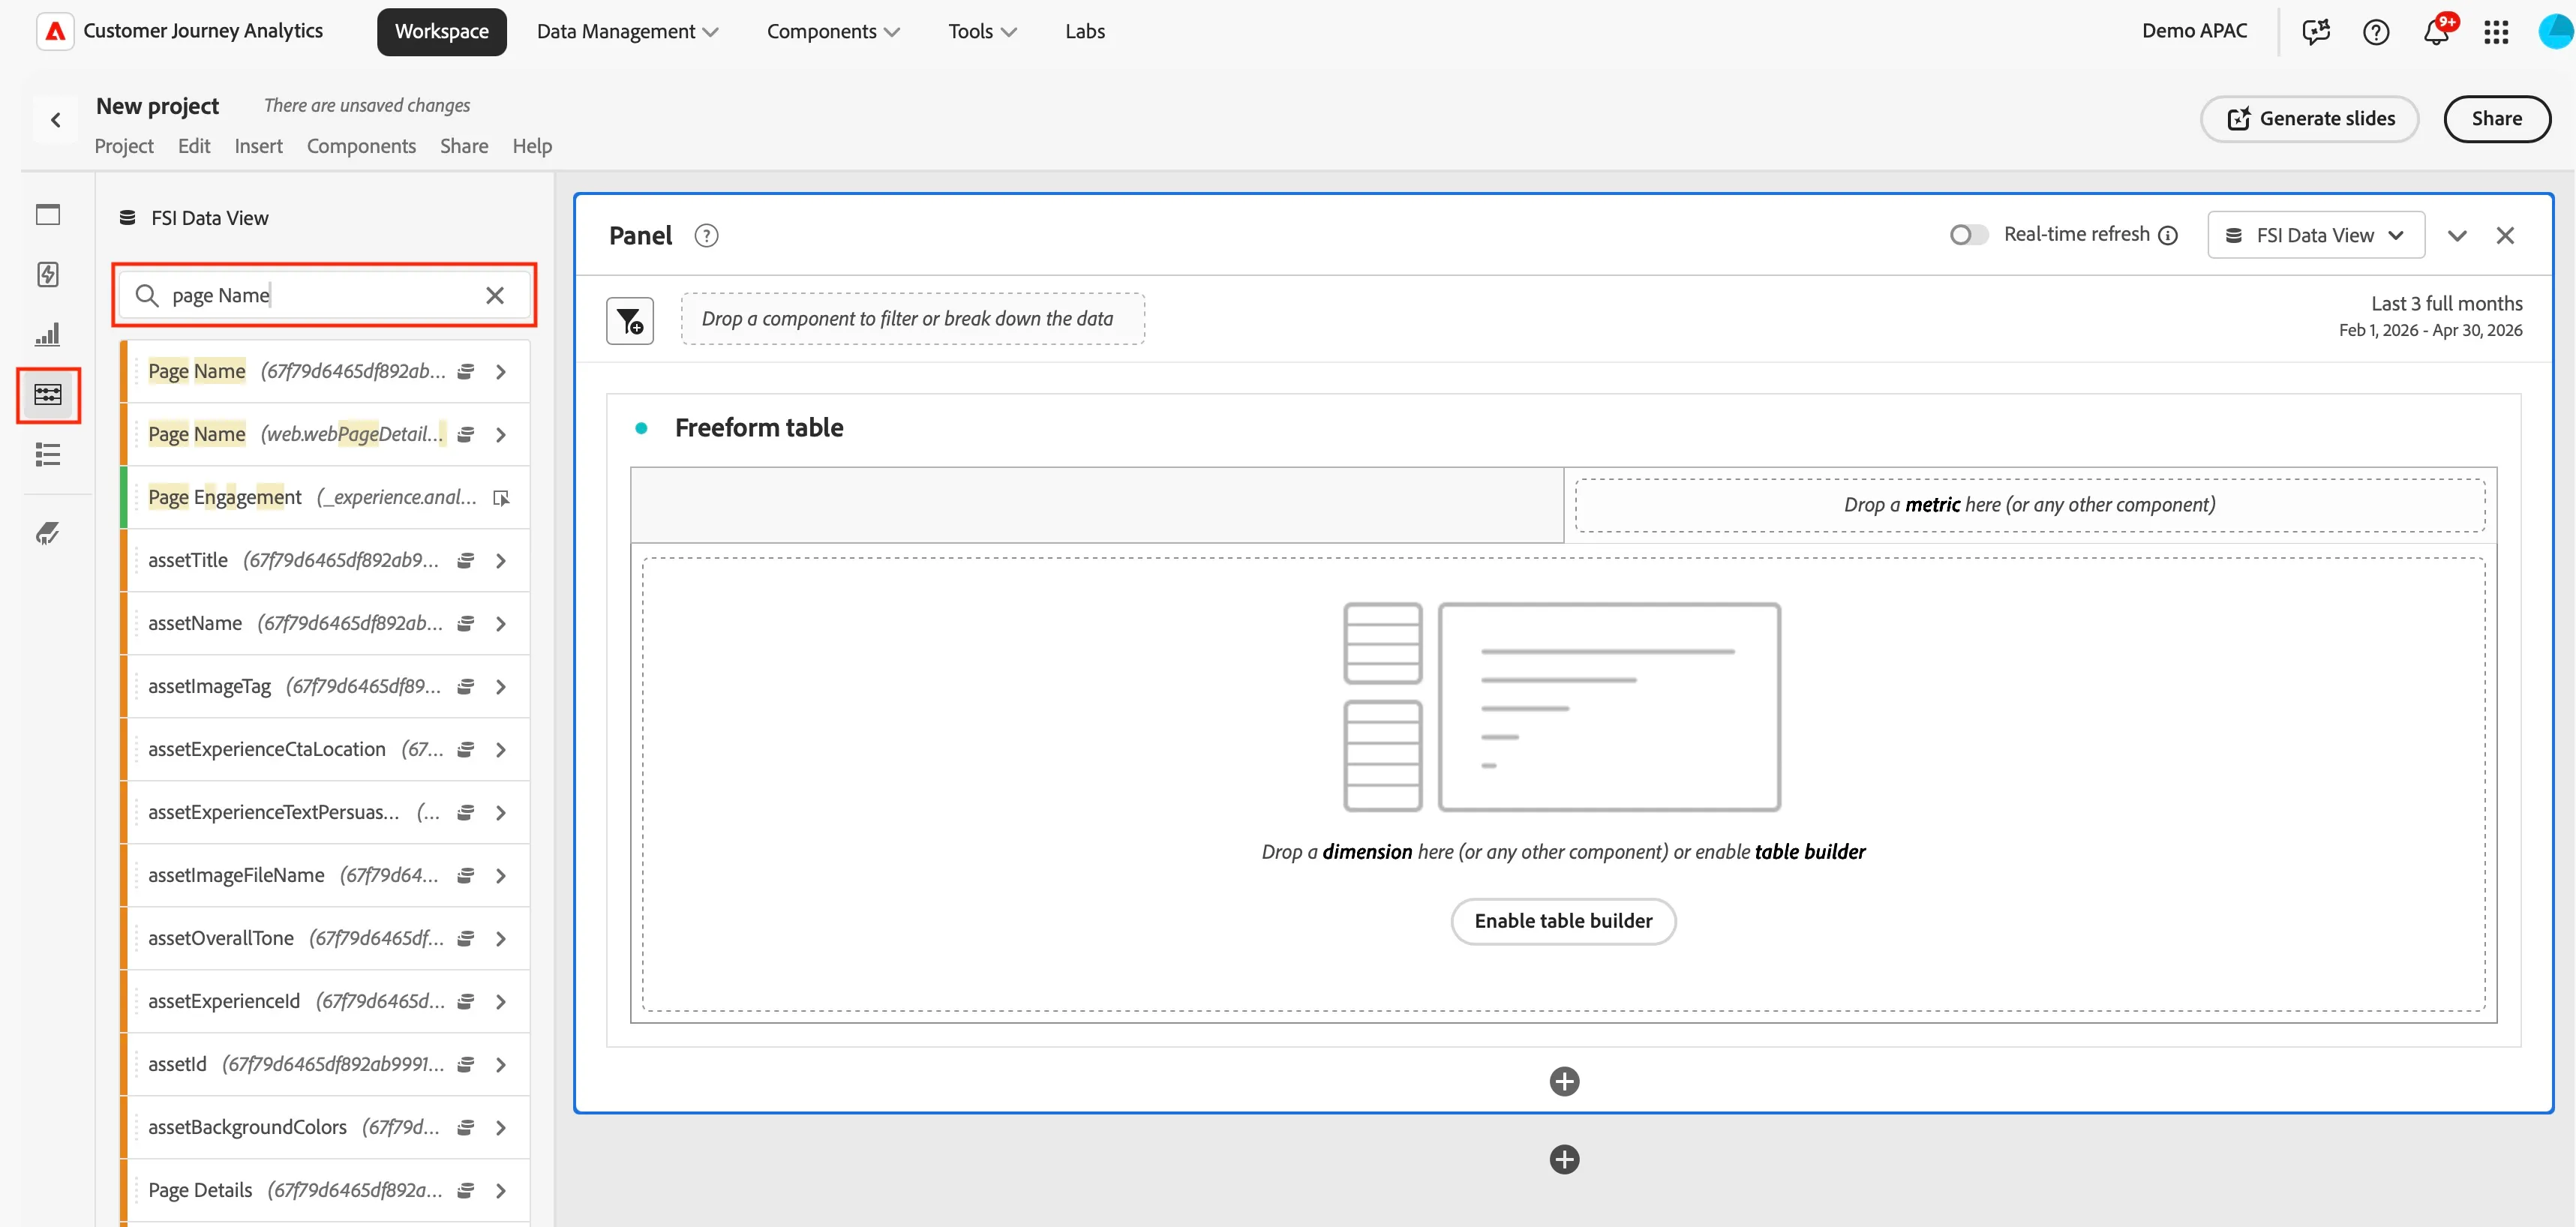Image resolution: width=2576 pixels, height=1227 pixels.
Task: Add a new panel with the bottom plus
Action: point(1564,1159)
